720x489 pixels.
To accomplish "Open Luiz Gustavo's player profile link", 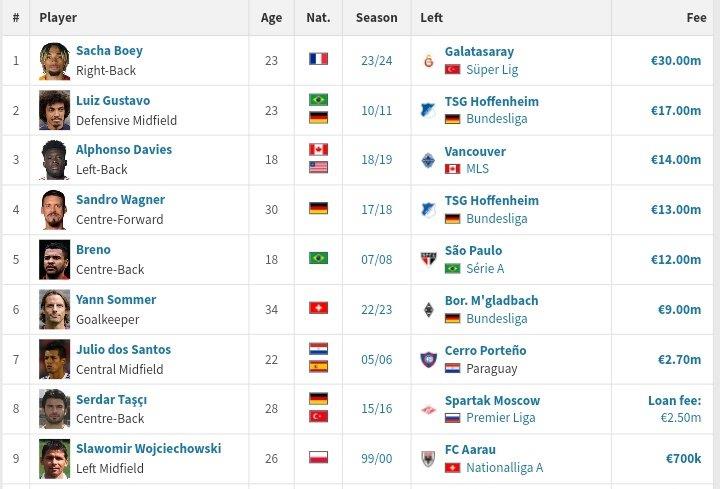I will 113,101.
